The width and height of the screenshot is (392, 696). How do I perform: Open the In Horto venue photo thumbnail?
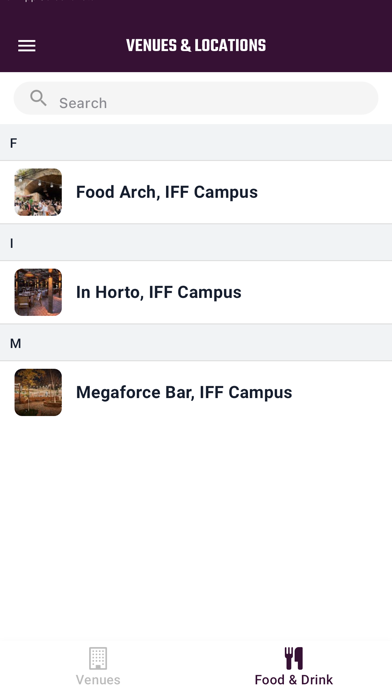(38, 292)
